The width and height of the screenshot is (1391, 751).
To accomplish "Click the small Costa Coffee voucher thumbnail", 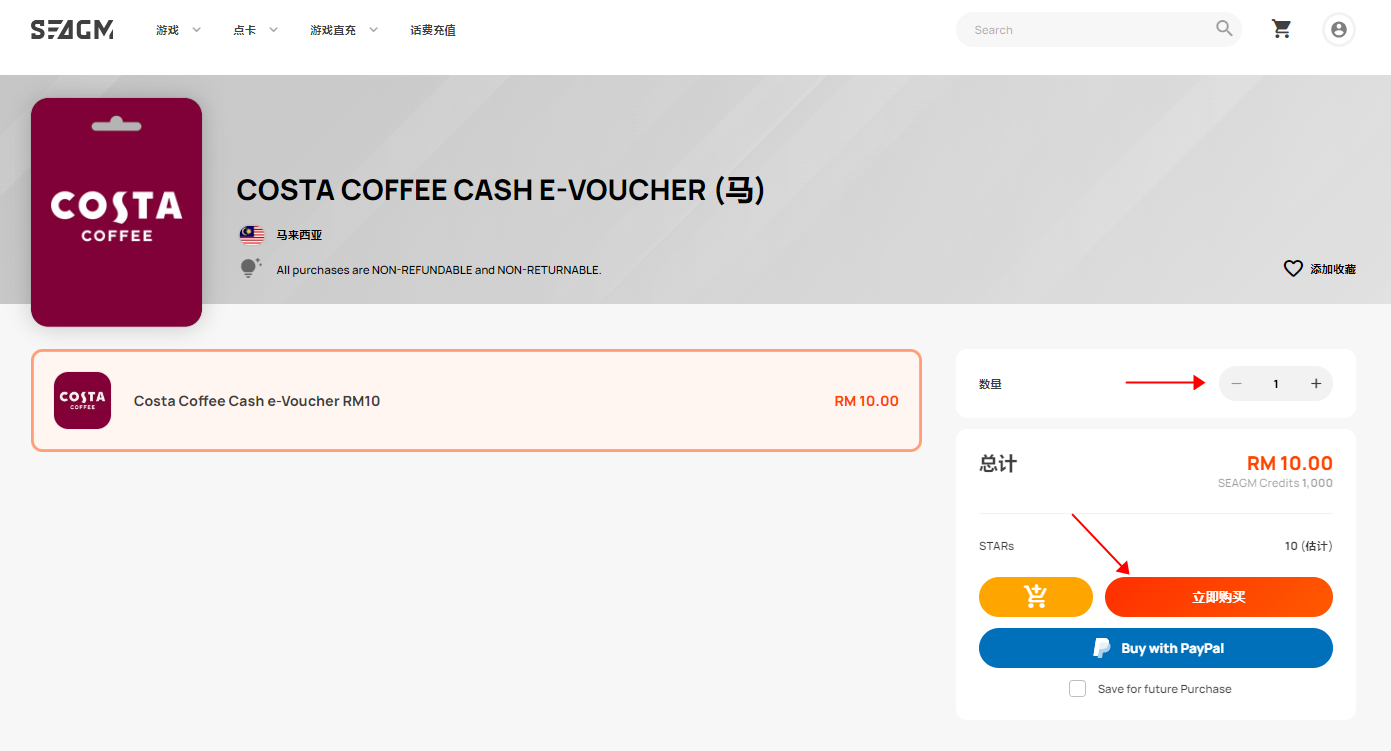I will click(82, 400).
